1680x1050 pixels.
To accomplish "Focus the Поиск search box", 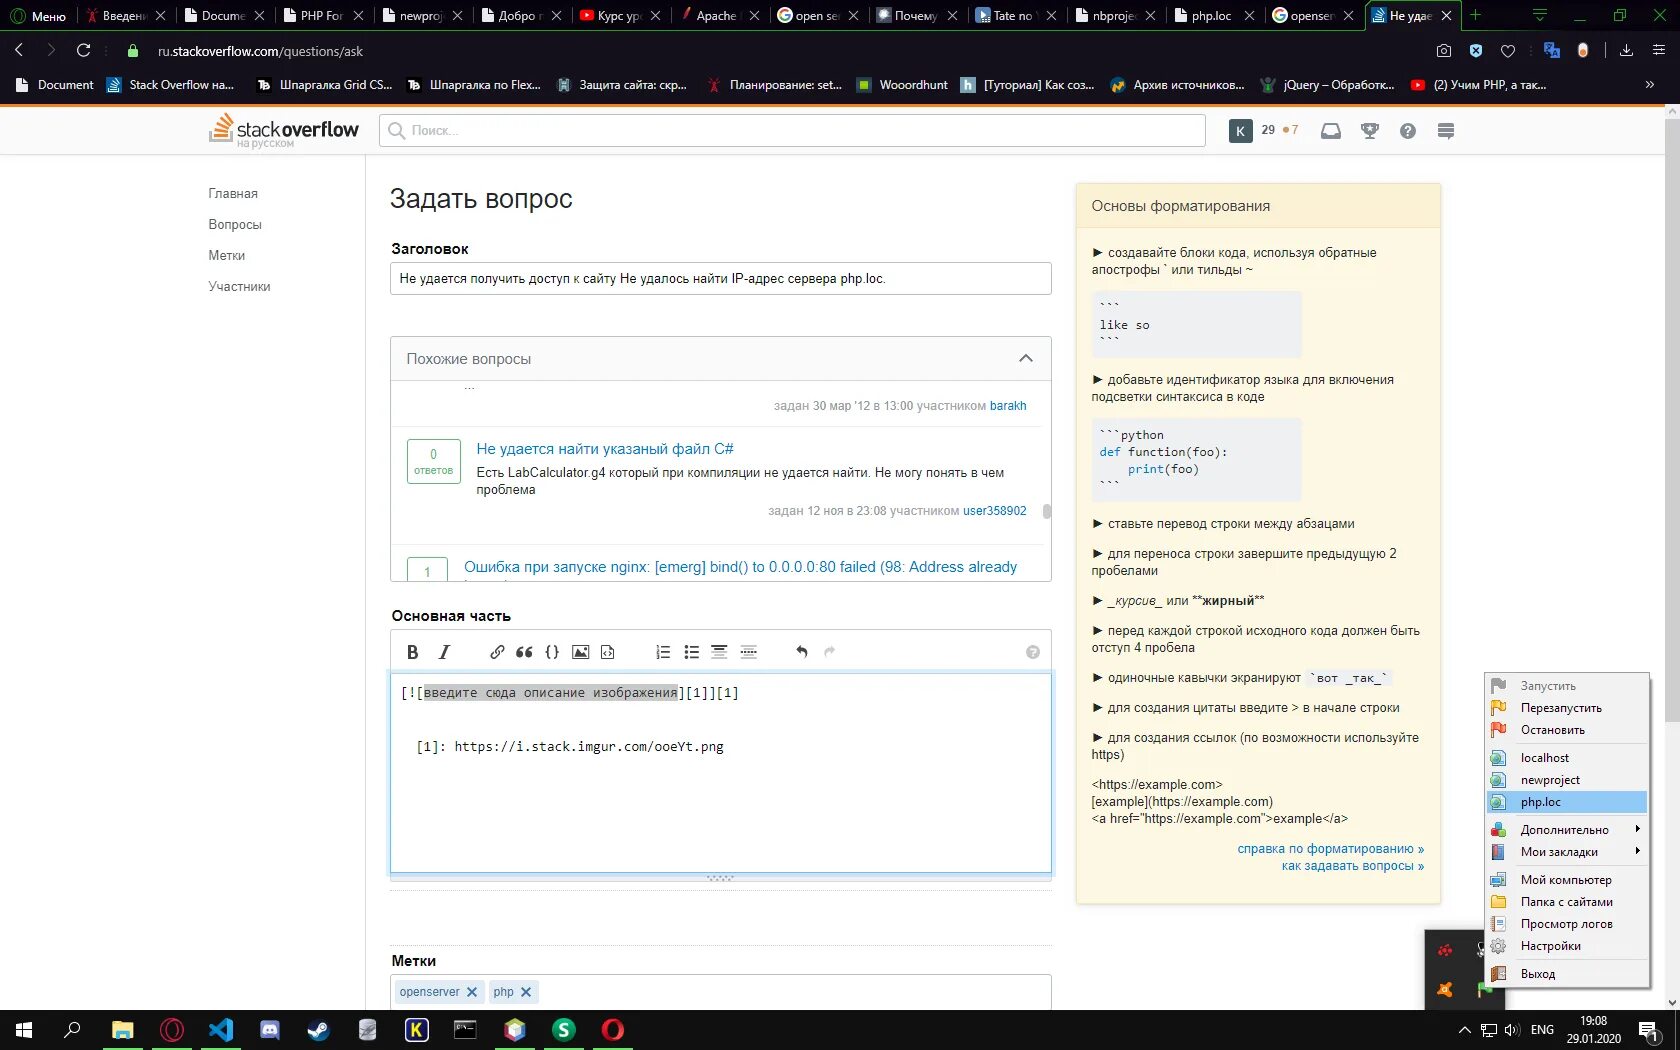I will pyautogui.click(x=792, y=131).
